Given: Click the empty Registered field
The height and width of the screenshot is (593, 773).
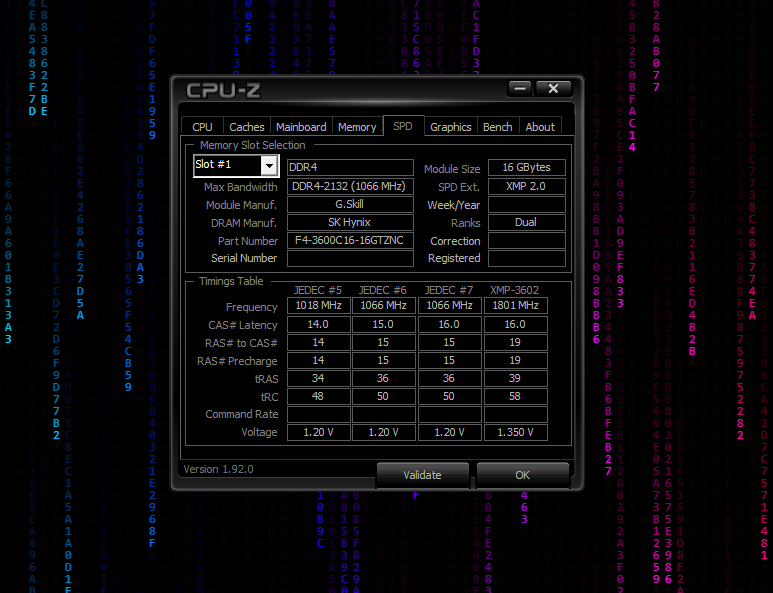Looking at the screenshot, I should (x=527, y=258).
